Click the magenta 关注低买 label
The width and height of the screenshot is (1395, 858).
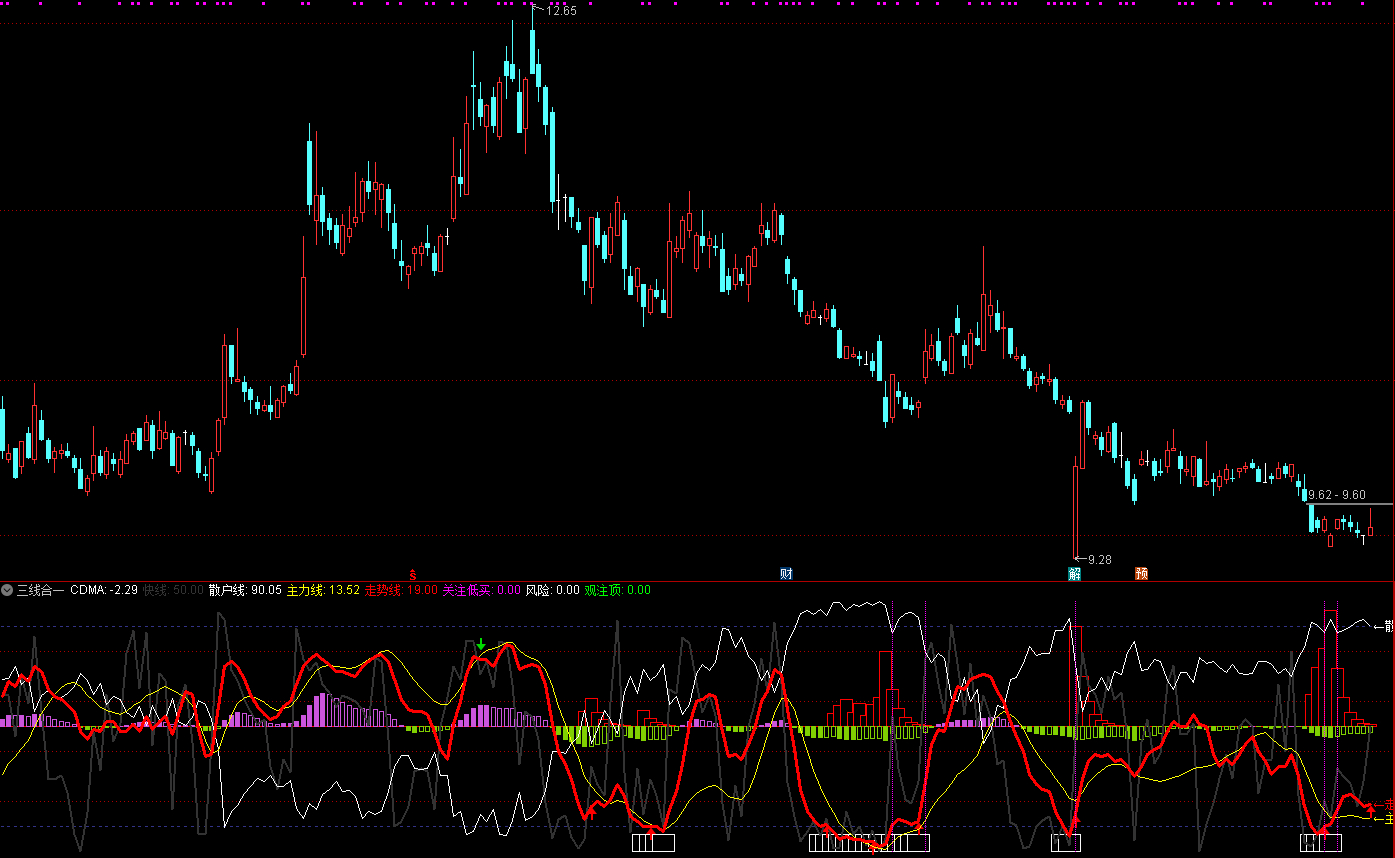(481, 590)
